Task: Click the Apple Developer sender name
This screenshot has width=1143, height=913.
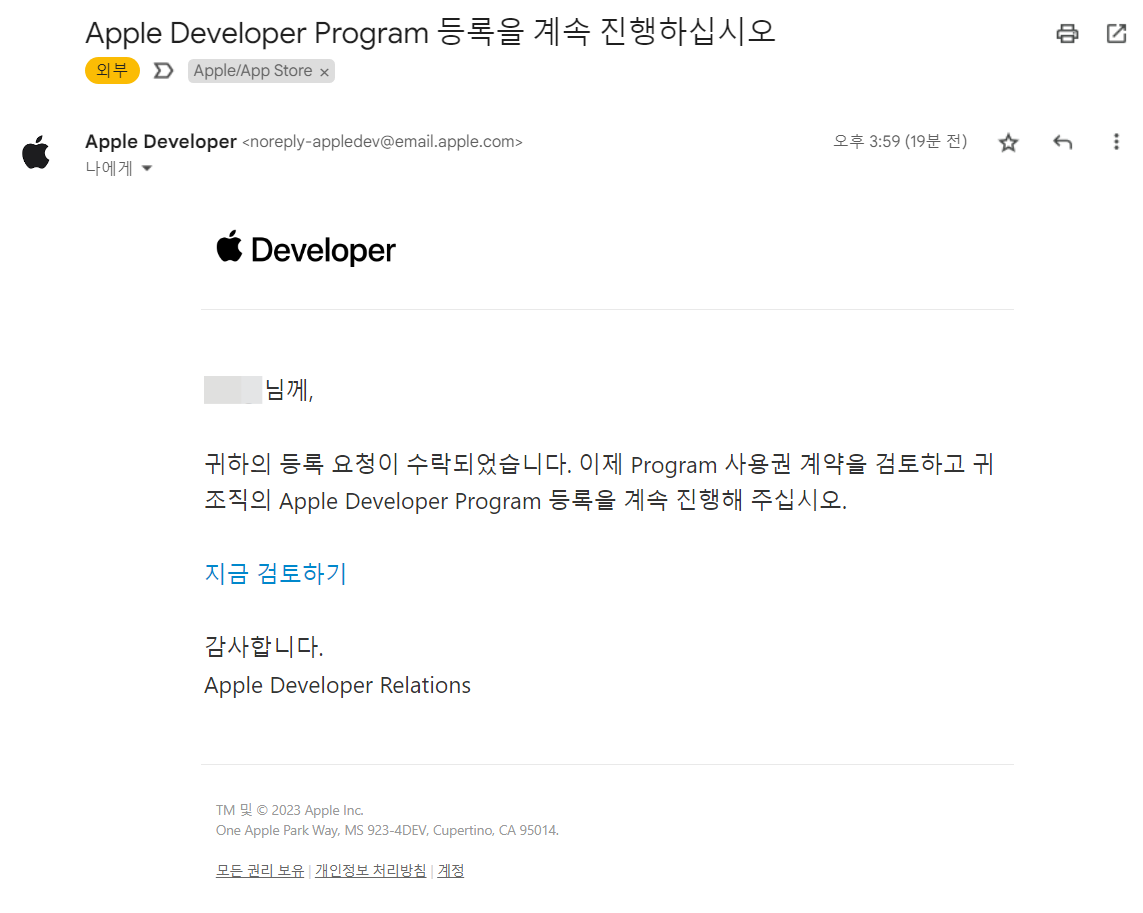Action: coord(161,141)
